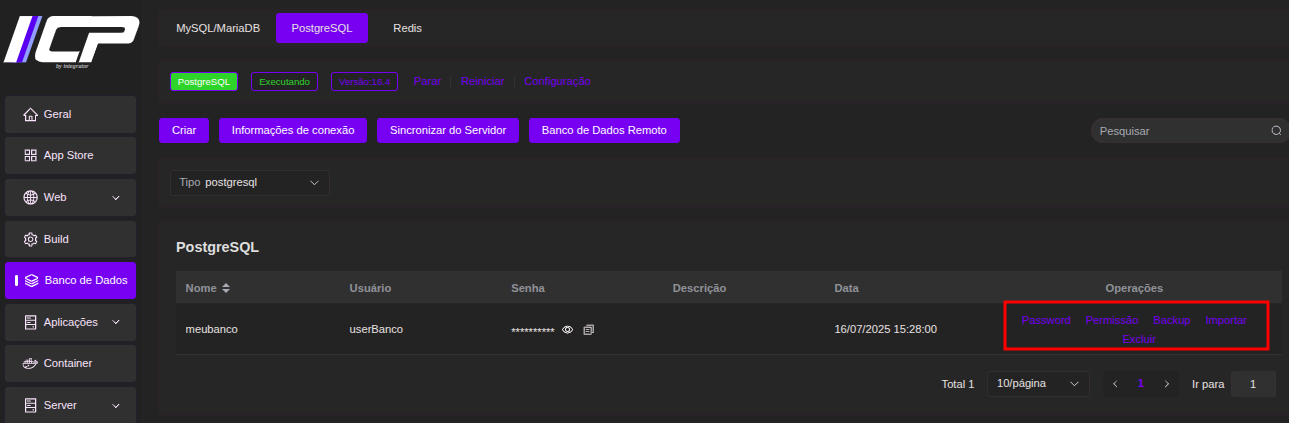Click the Reiniciar link
Viewport: 1289px width, 423px height.
[x=482, y=81]
